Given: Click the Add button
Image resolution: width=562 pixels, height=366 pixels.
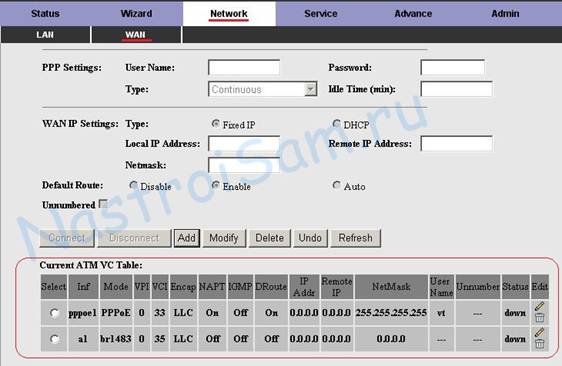Looking at the screenshot, I should pos(187,238).
